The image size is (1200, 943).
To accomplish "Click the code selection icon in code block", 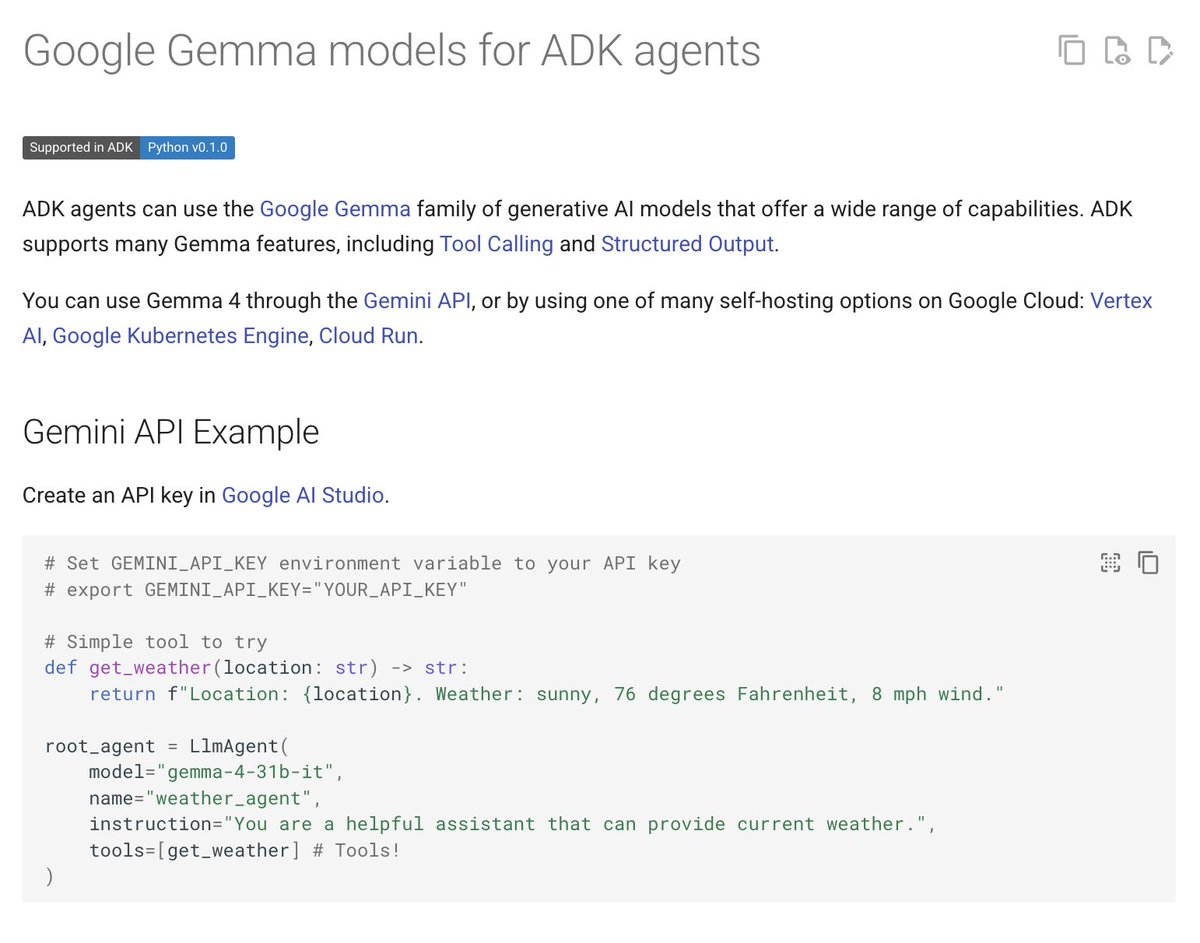I will click(1110, 563).
